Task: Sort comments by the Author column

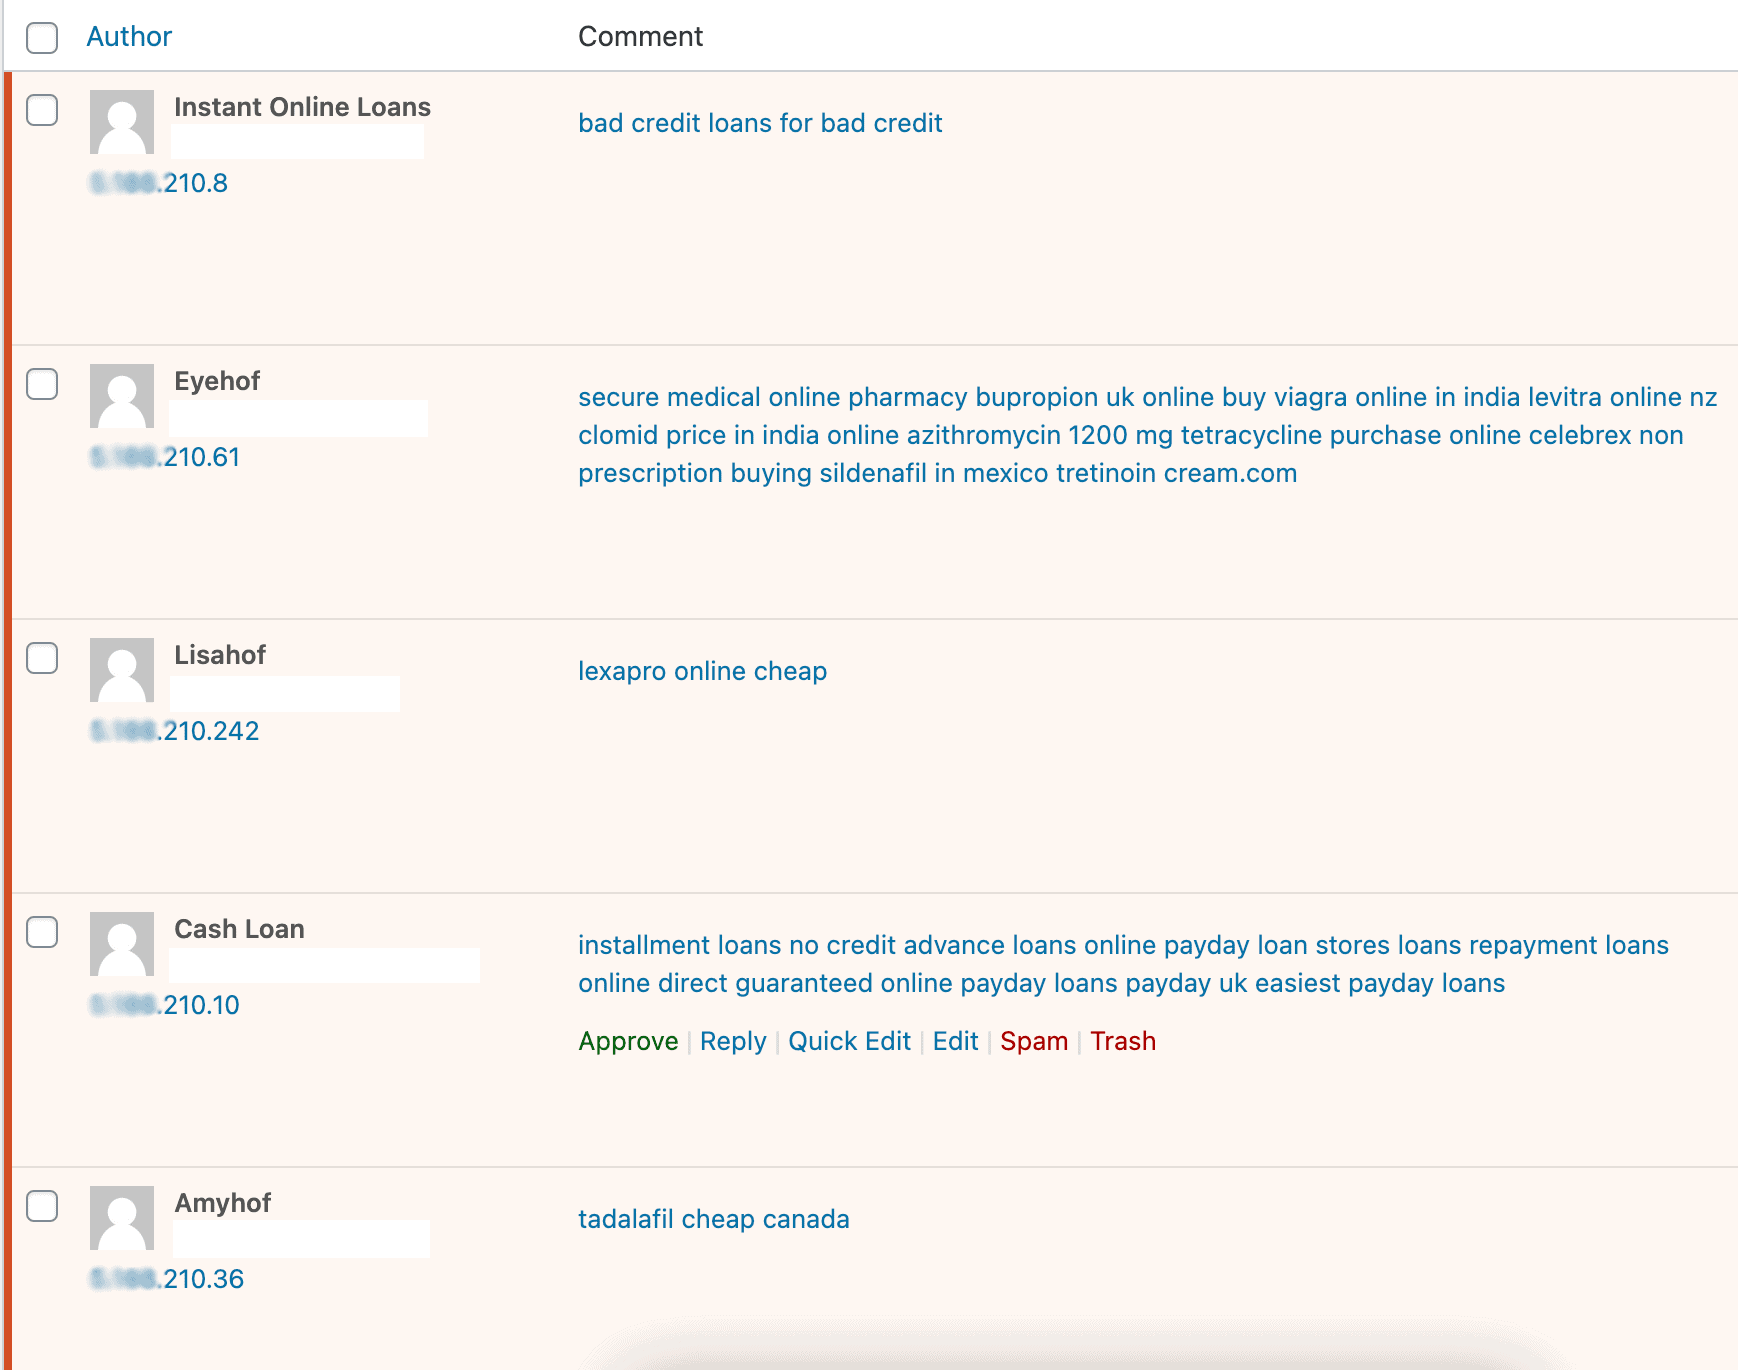Action: (129, 37)
